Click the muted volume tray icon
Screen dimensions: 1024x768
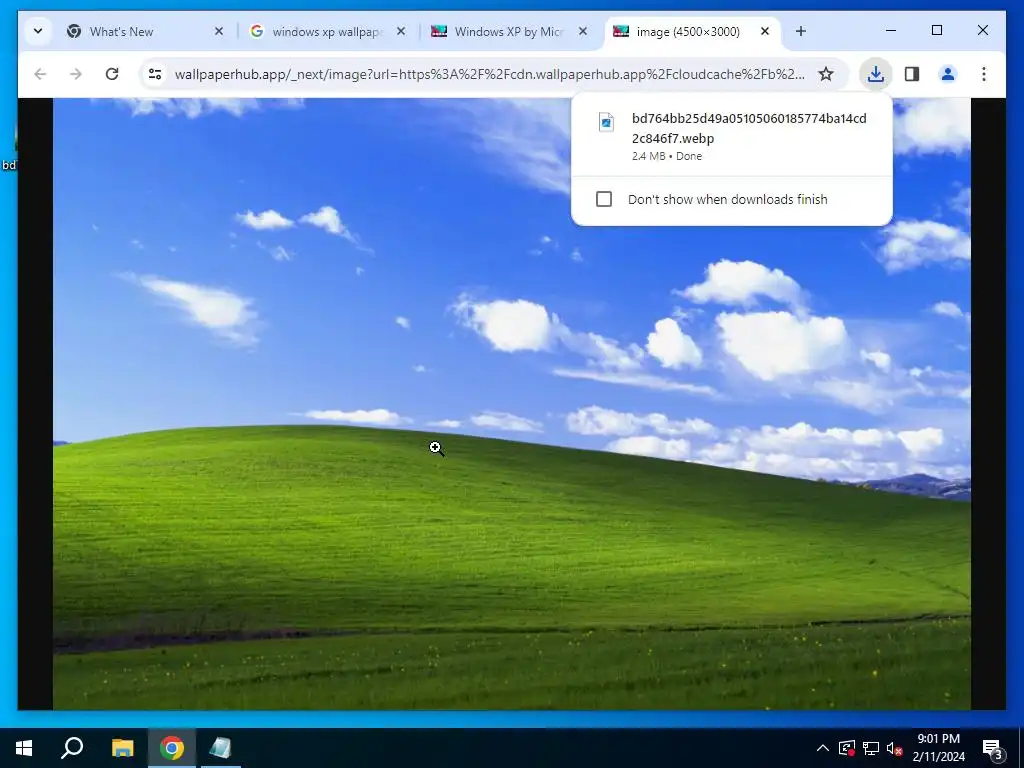pos(895,748)
